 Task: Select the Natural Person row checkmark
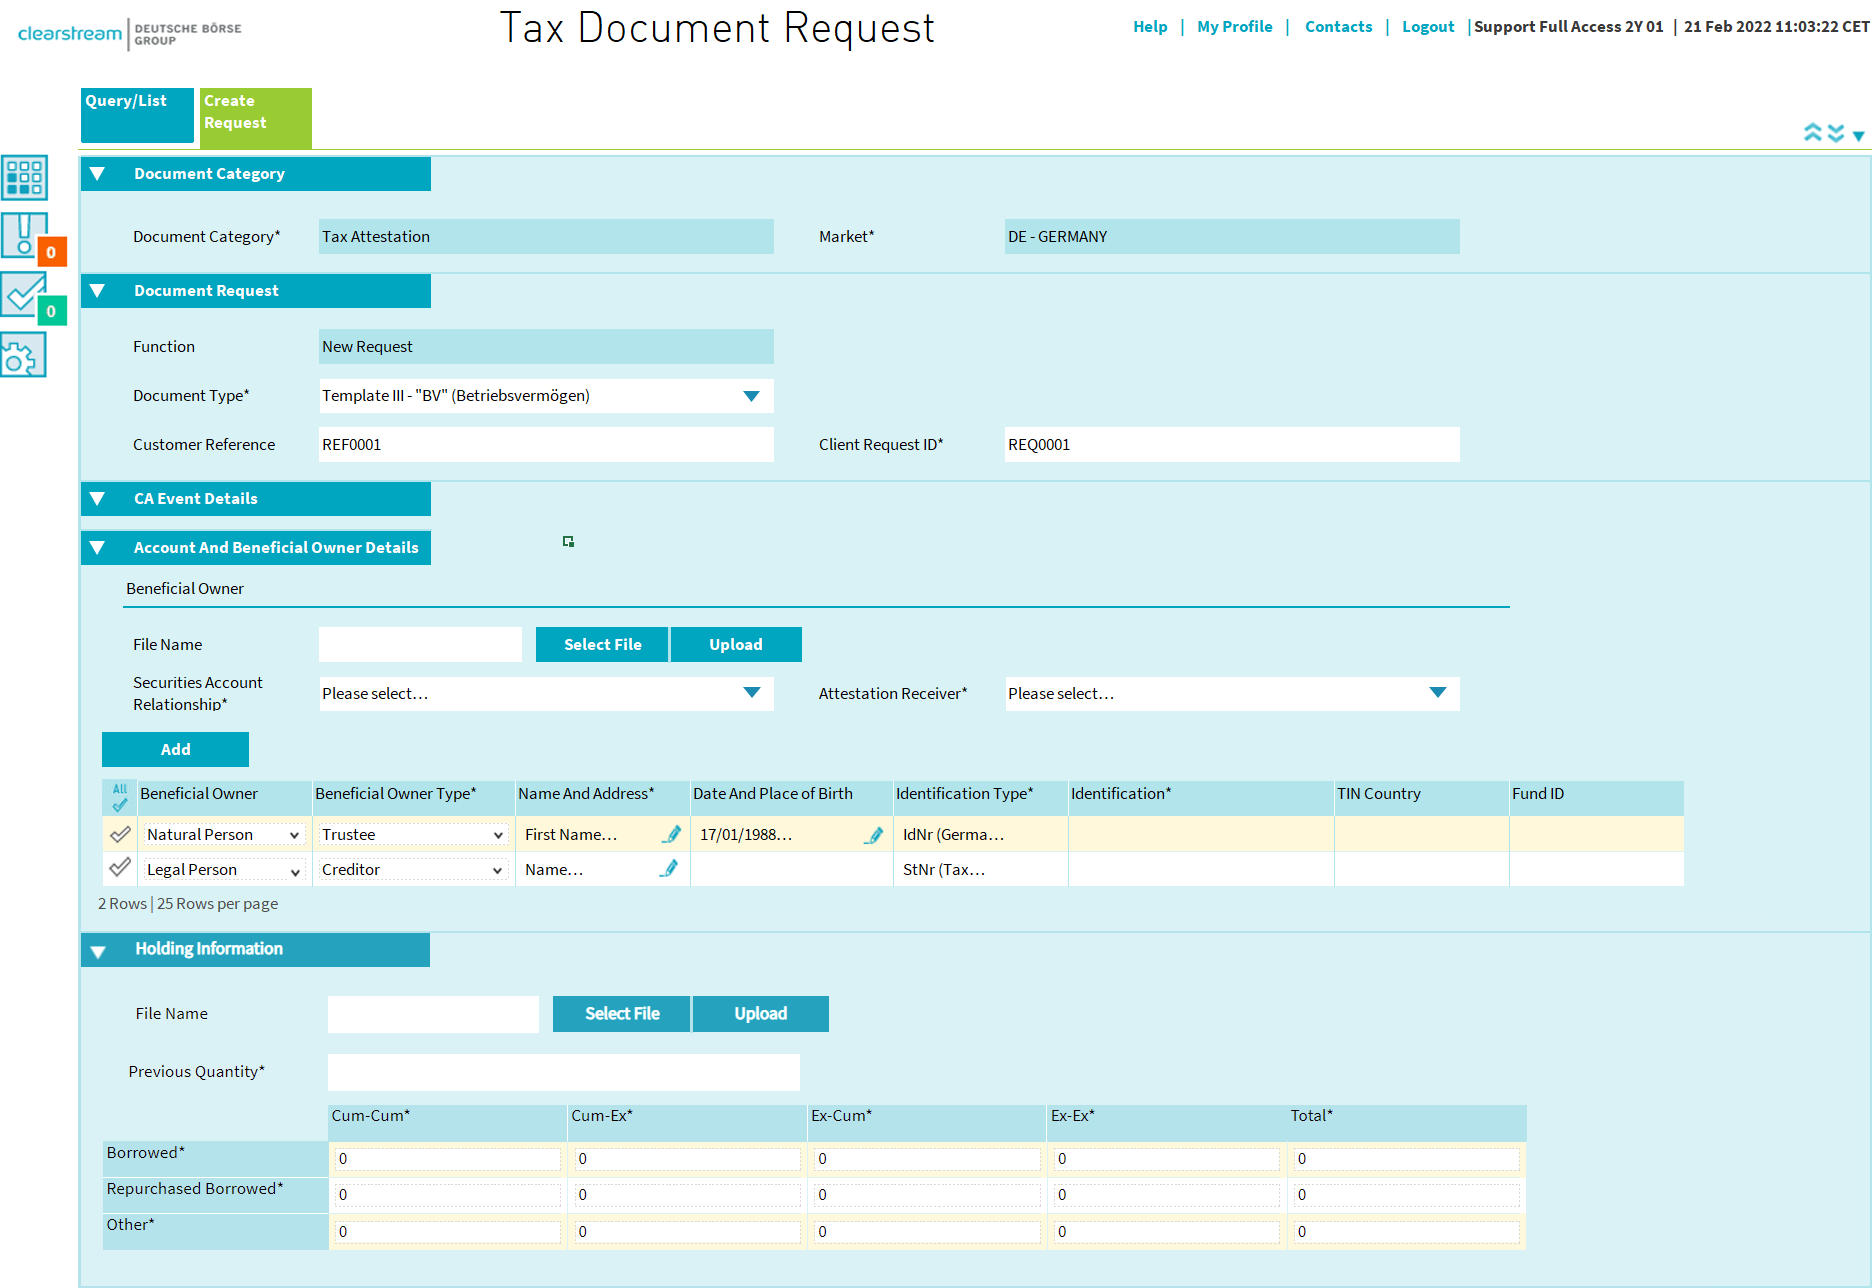(120, 834)
